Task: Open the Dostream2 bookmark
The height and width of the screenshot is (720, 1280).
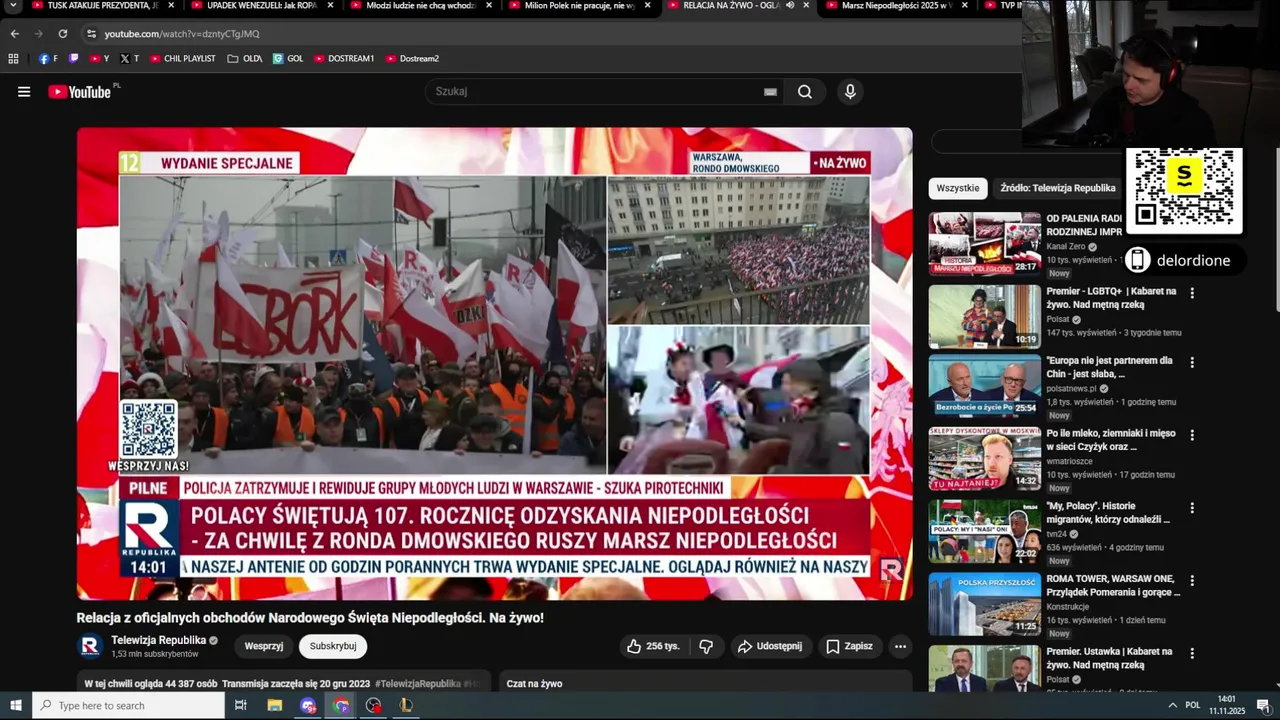Action: tap(412, 59)
